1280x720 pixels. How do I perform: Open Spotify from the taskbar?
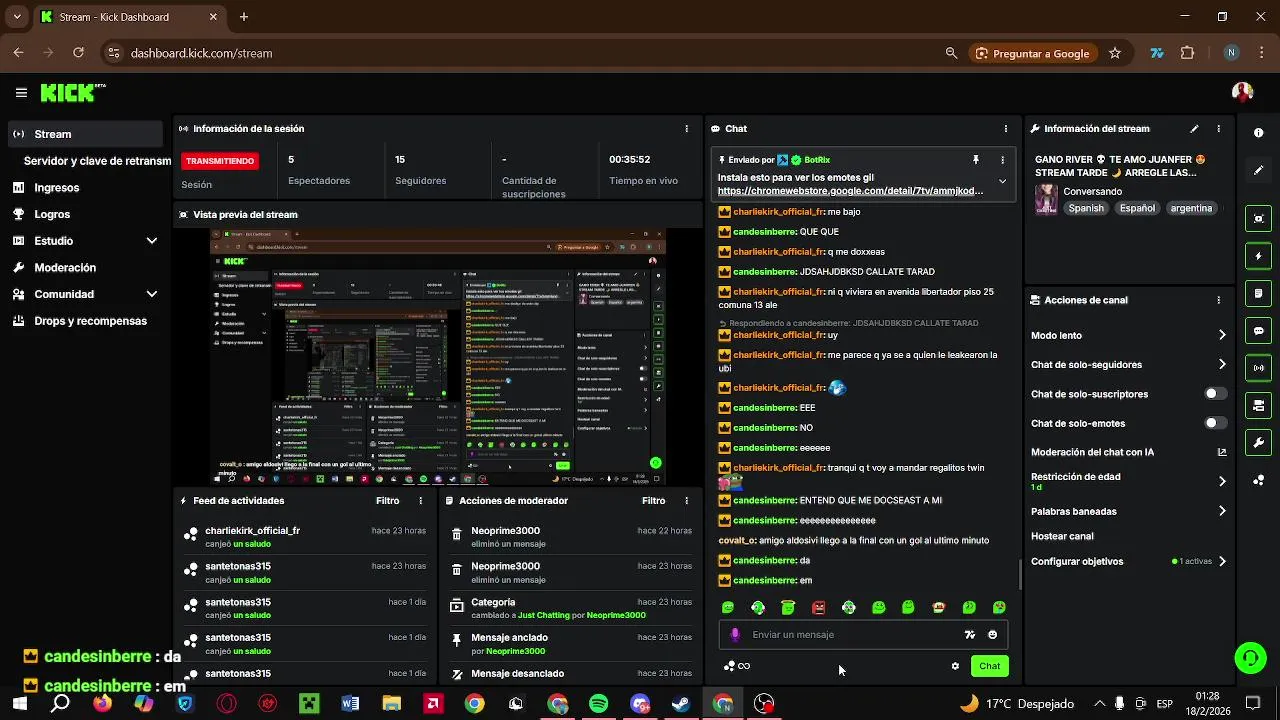[x=599, y=704]
